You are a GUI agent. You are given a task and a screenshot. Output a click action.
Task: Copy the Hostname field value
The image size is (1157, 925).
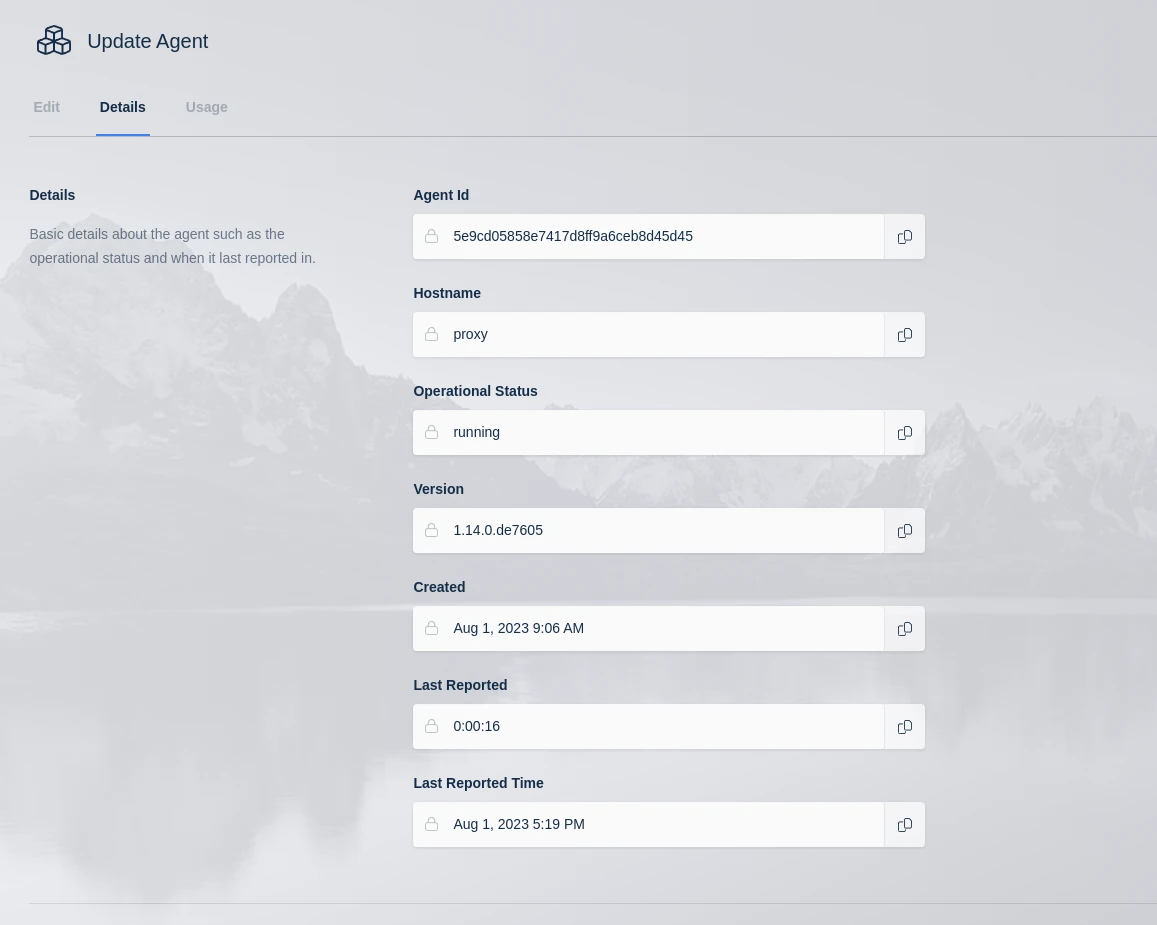(x=904, y=334)
